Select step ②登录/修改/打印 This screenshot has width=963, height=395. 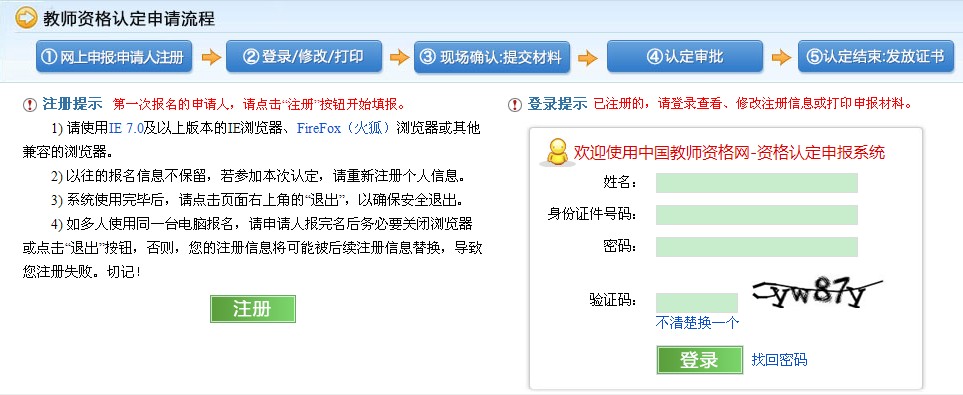304,57
